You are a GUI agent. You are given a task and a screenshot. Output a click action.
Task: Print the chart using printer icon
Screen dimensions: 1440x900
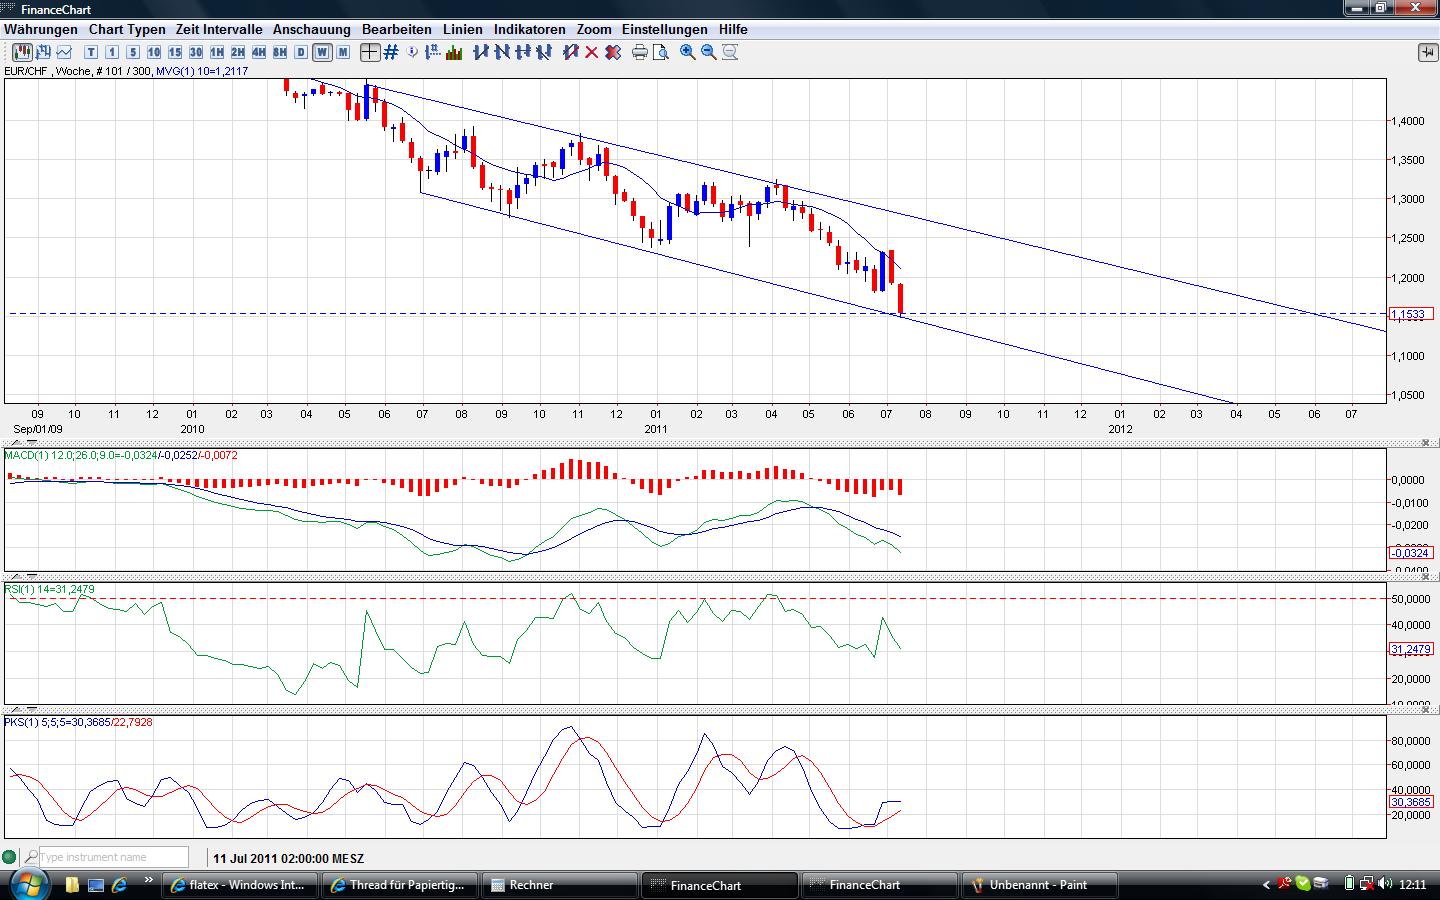pyautogui.click(x=640, y=52)
